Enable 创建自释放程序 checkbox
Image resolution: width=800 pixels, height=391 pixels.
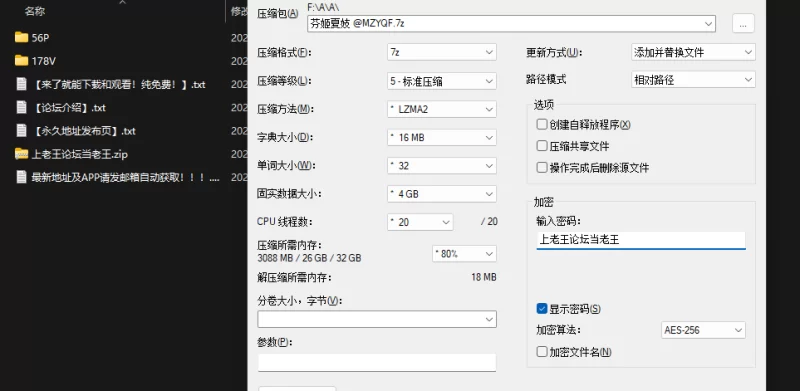(x=542, y=124)
